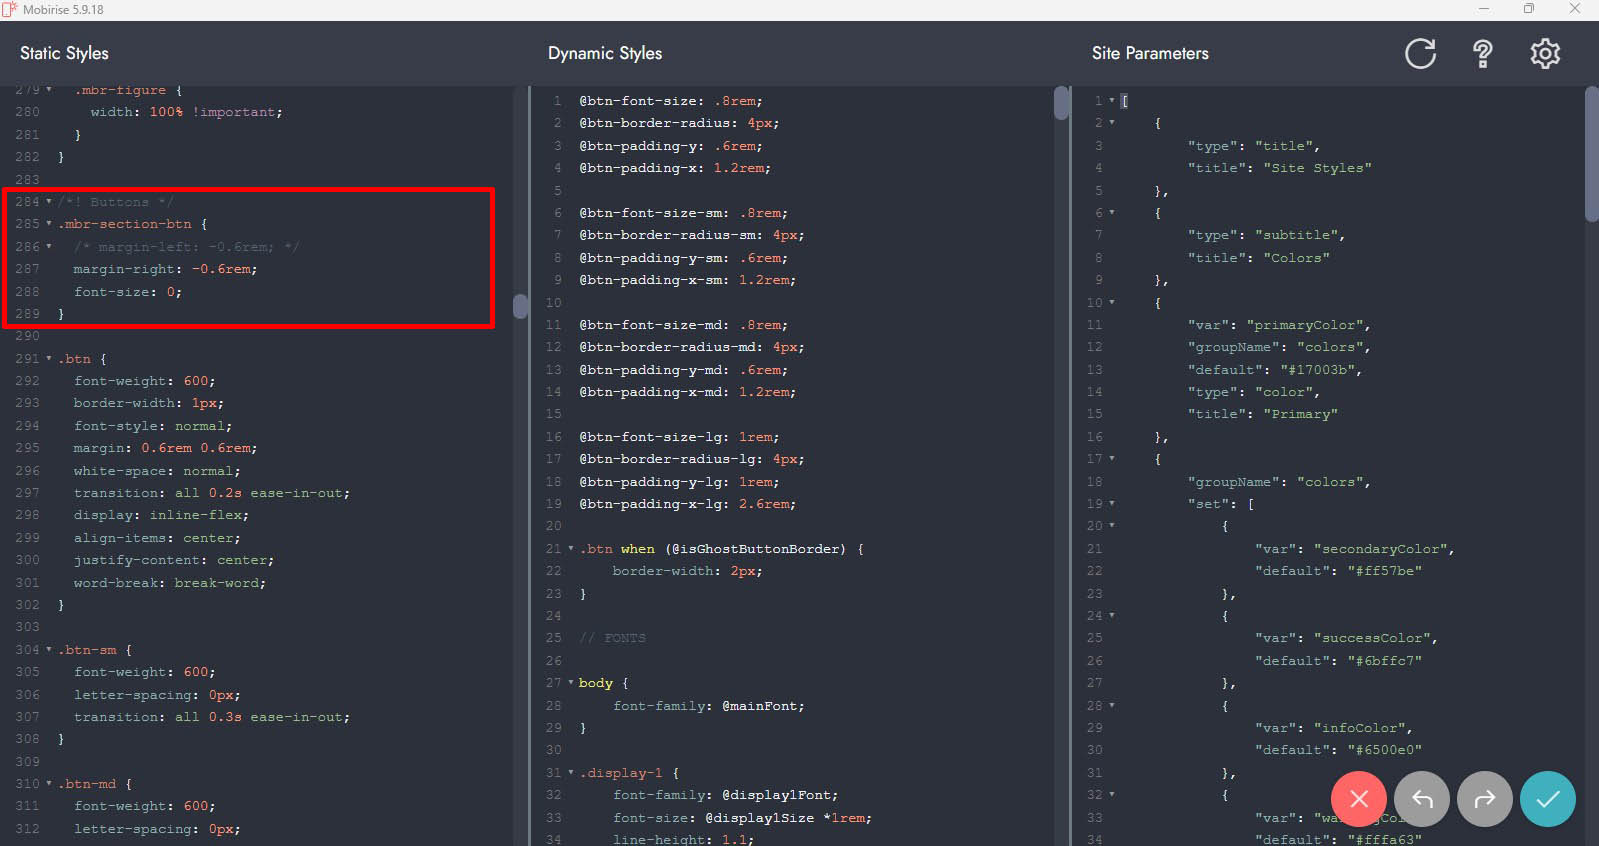Undo last edit with the left arrow button
The width and height of the screenshot is (1599, 846).
point(1422,799)
